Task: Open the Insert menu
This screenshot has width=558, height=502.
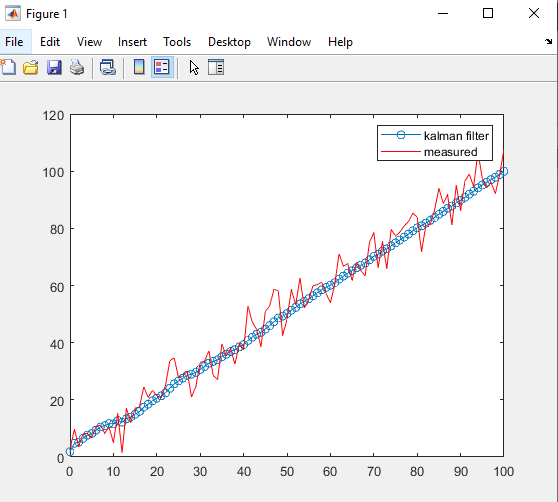Action: click(132, 42)
